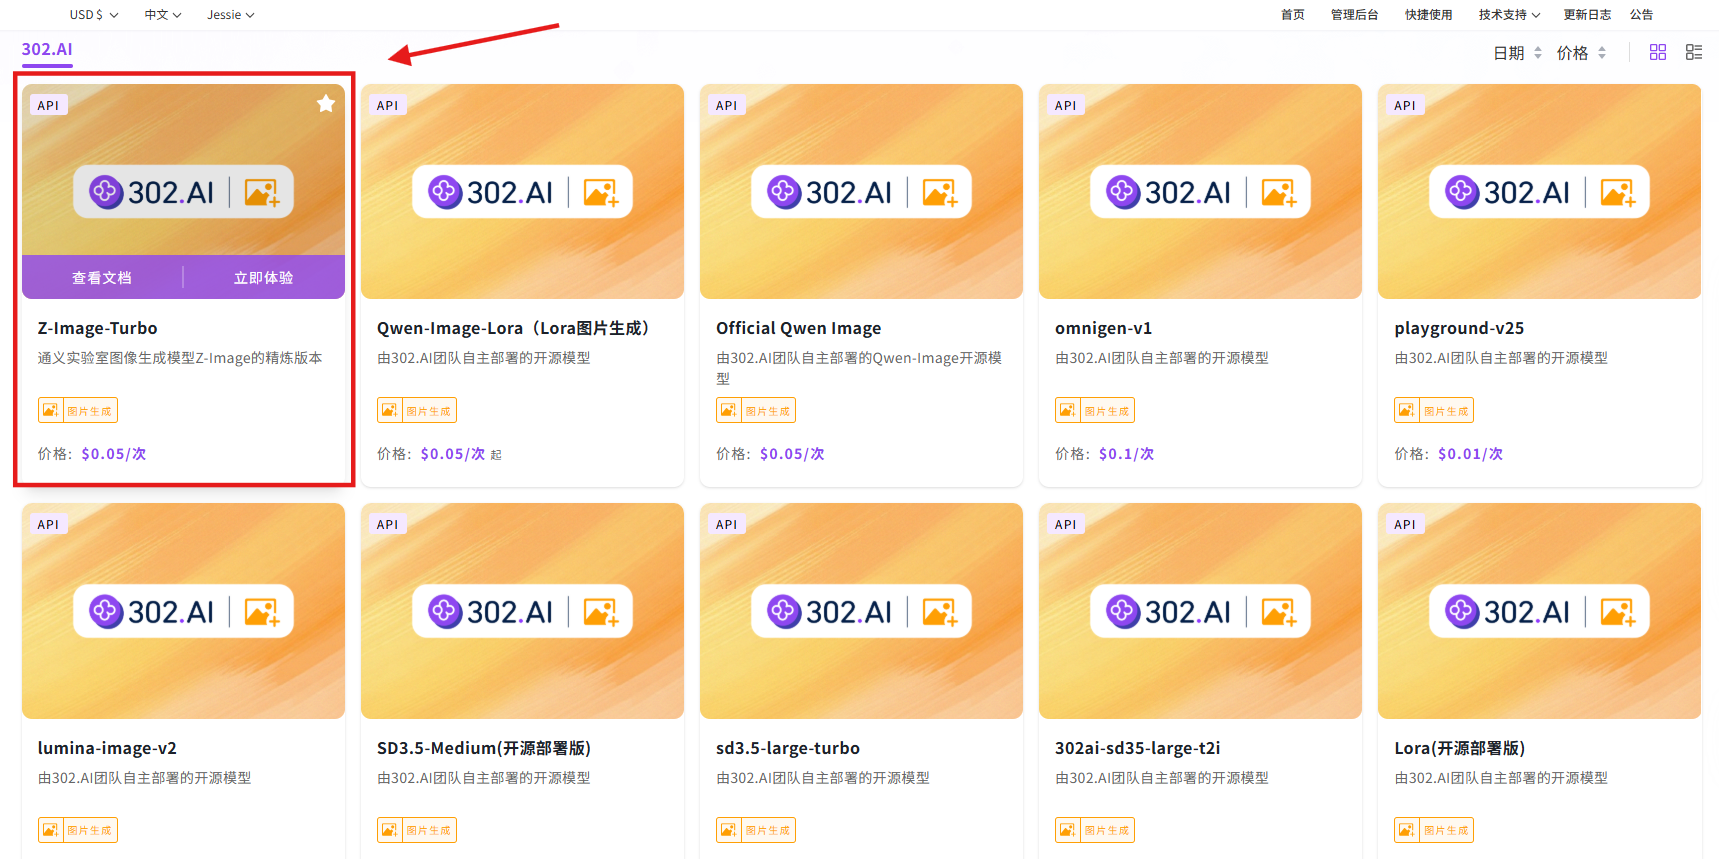Open the USD $ currency dropdown

pyautogui.click(x=94, y=15)
